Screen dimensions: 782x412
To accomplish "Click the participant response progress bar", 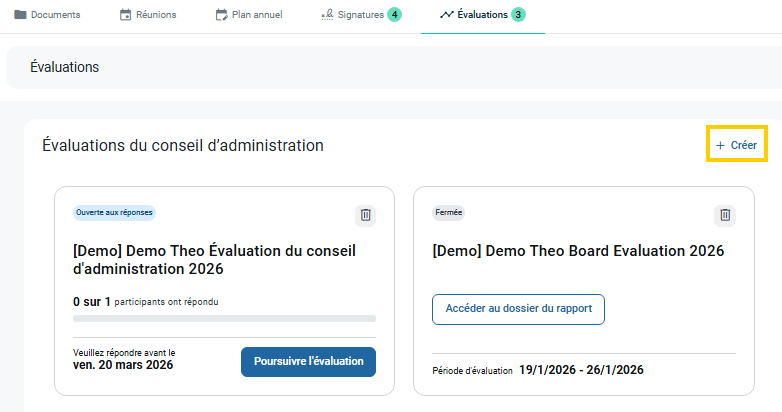I will coord(224,319).
